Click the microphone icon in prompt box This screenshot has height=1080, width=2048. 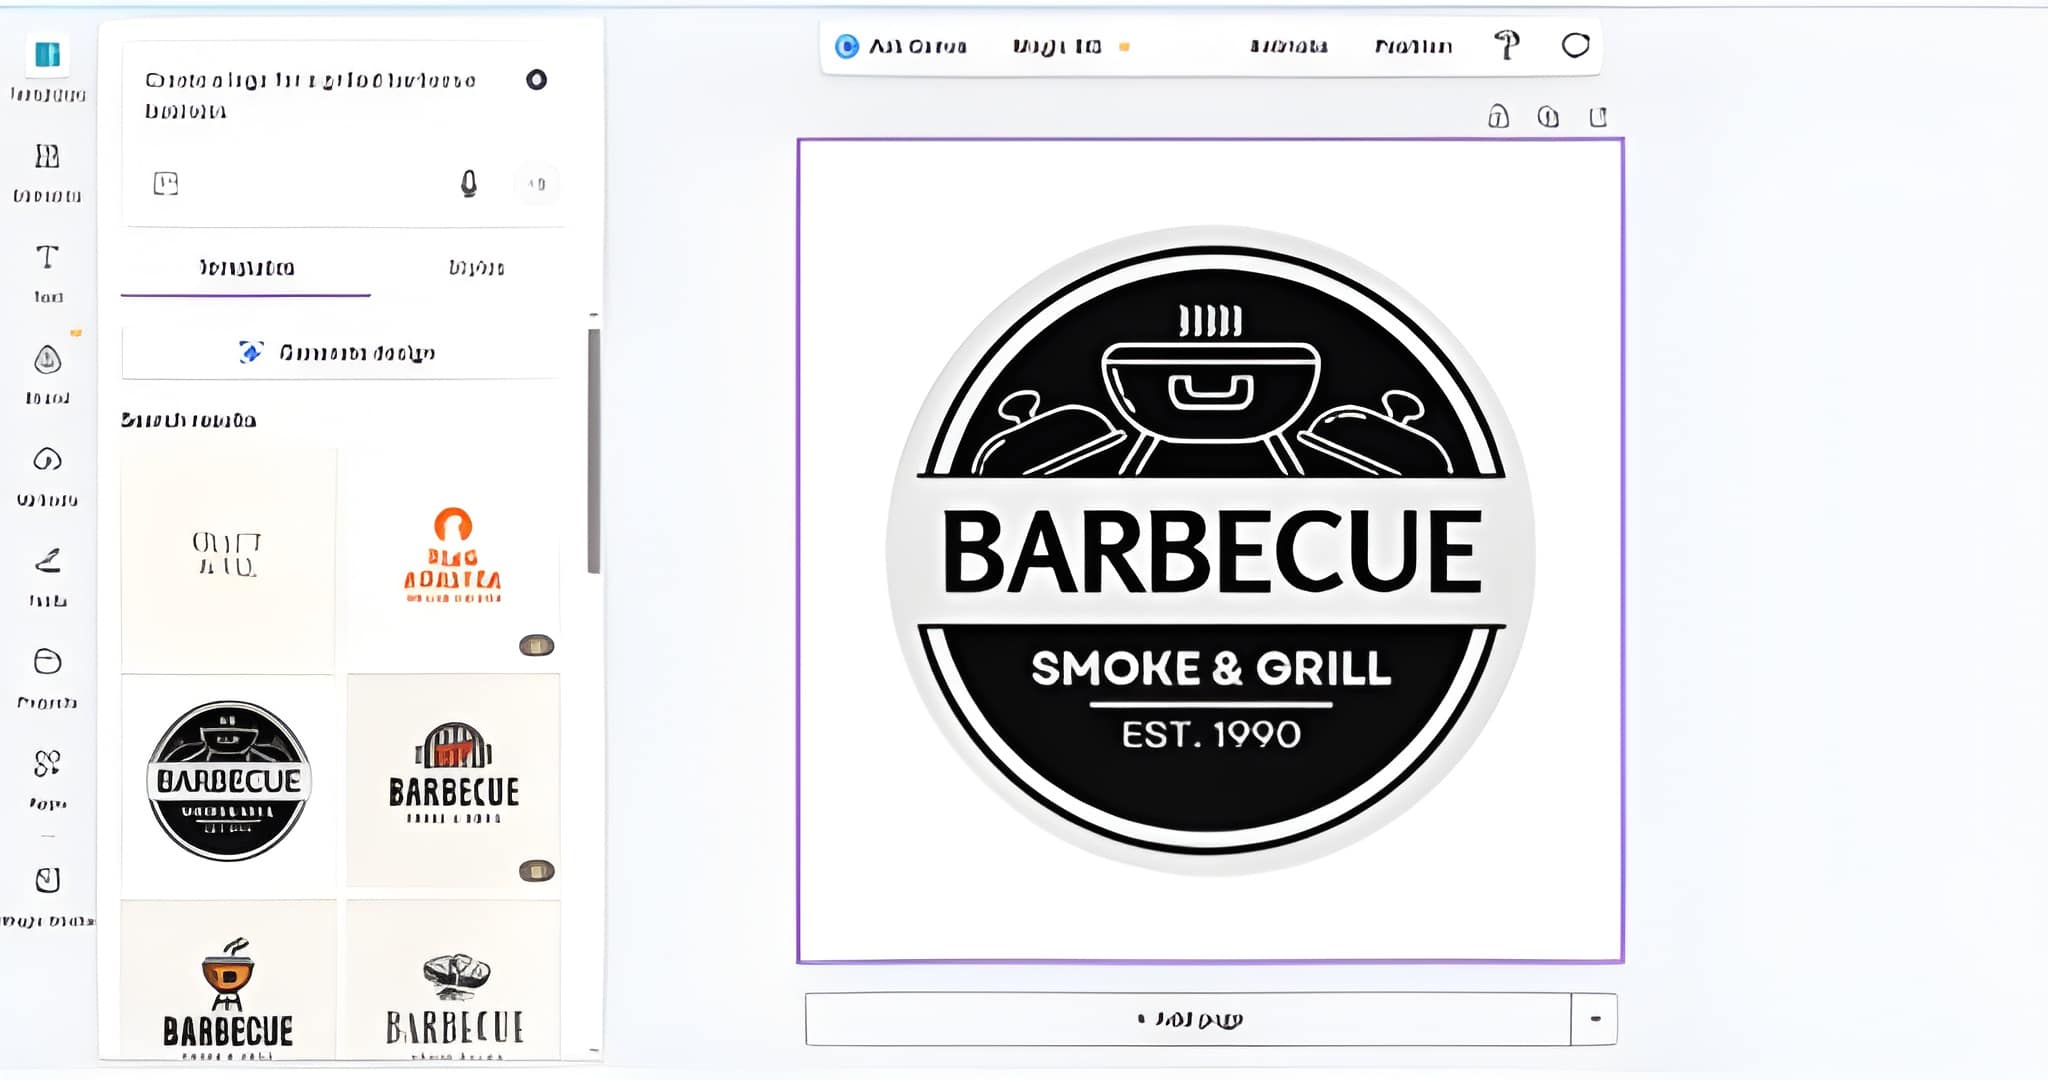(468, 183)
